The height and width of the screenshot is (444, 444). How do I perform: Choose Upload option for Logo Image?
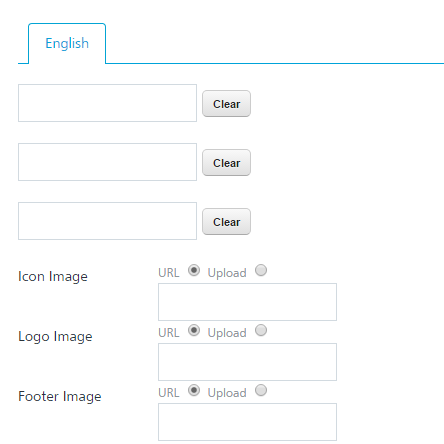point(261,330)
